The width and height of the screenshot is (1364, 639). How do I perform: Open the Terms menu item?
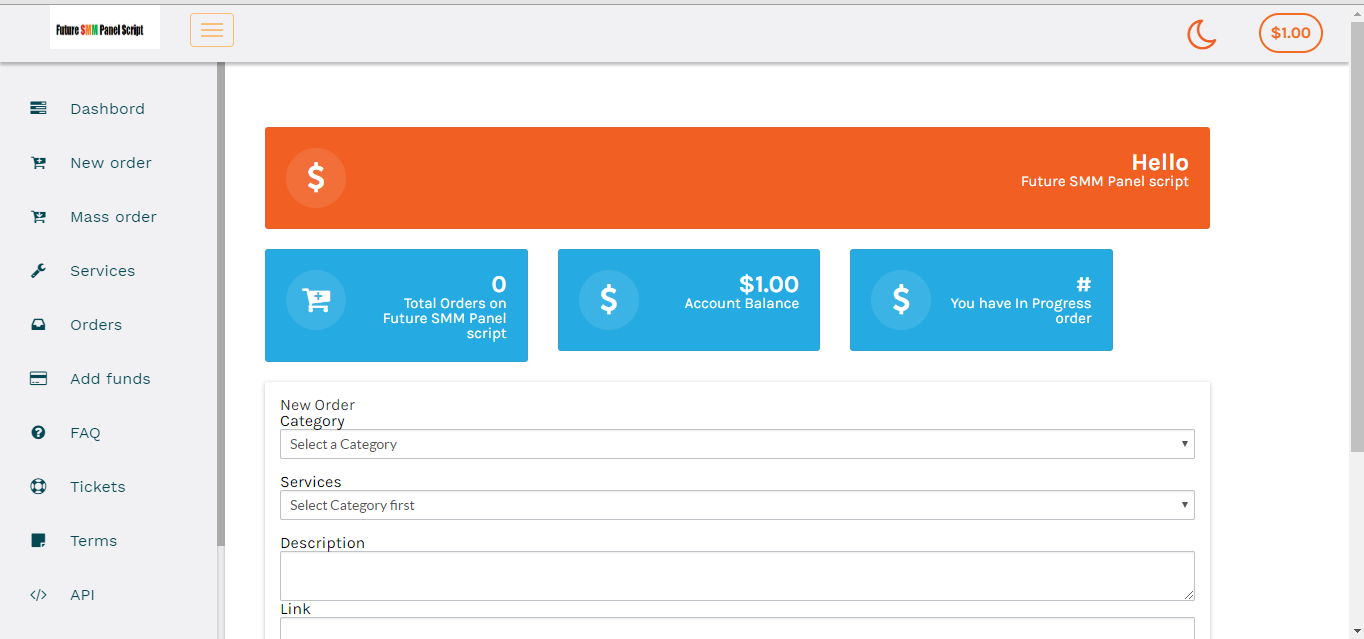tap(93, 541)
